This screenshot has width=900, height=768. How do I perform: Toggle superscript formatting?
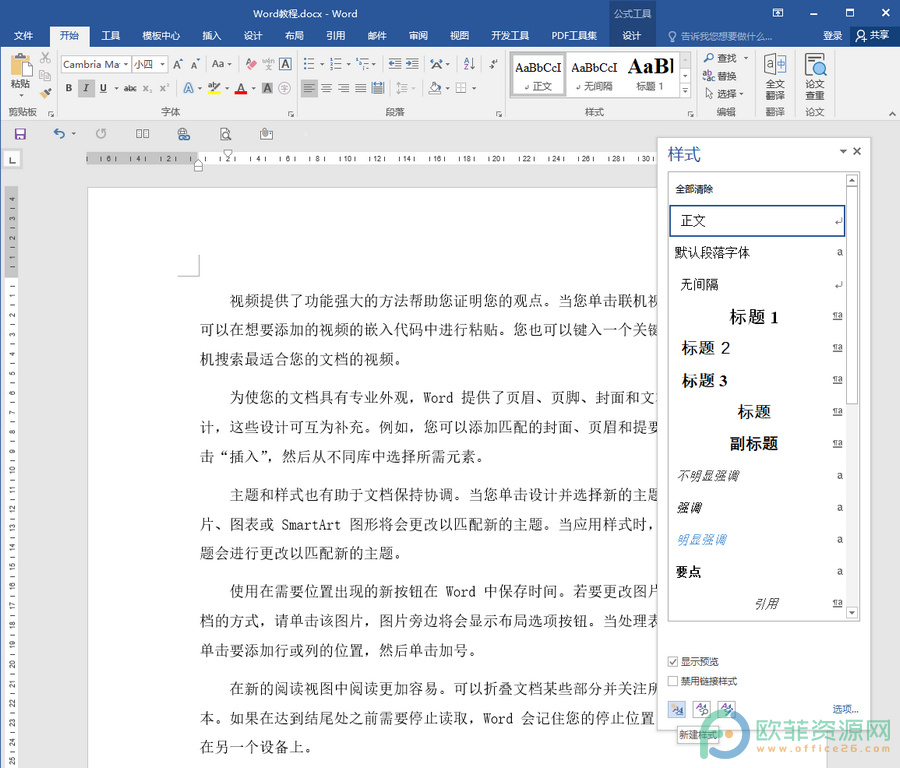coord(164,88)
